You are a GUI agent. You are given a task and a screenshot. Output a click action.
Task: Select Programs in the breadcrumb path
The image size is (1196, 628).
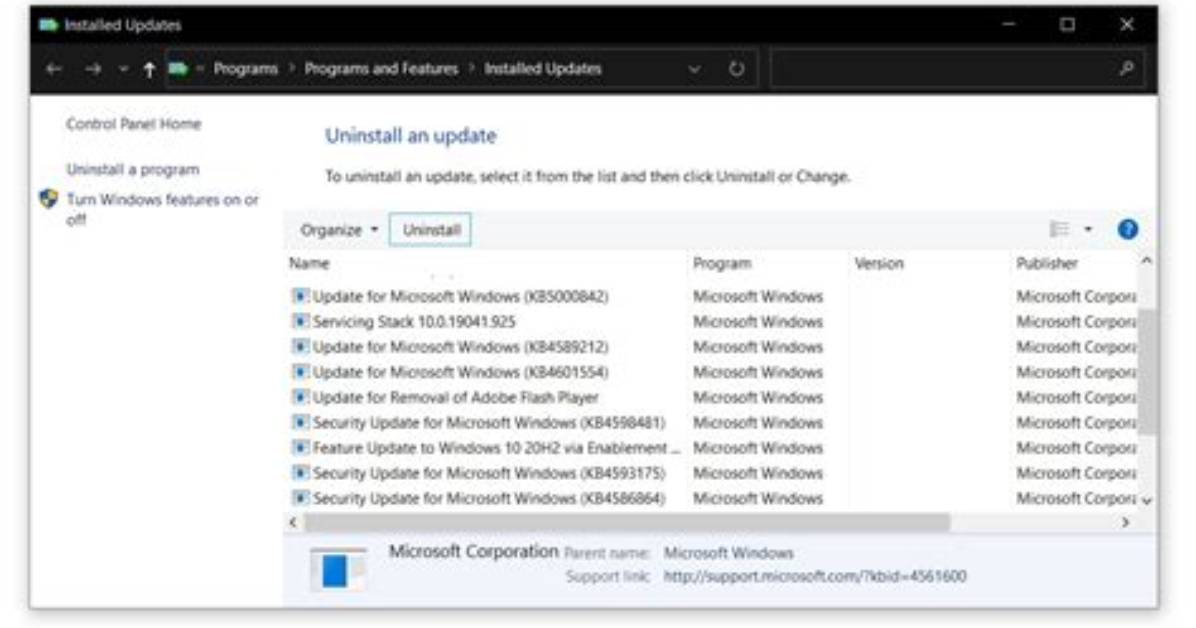pos(246,69)
